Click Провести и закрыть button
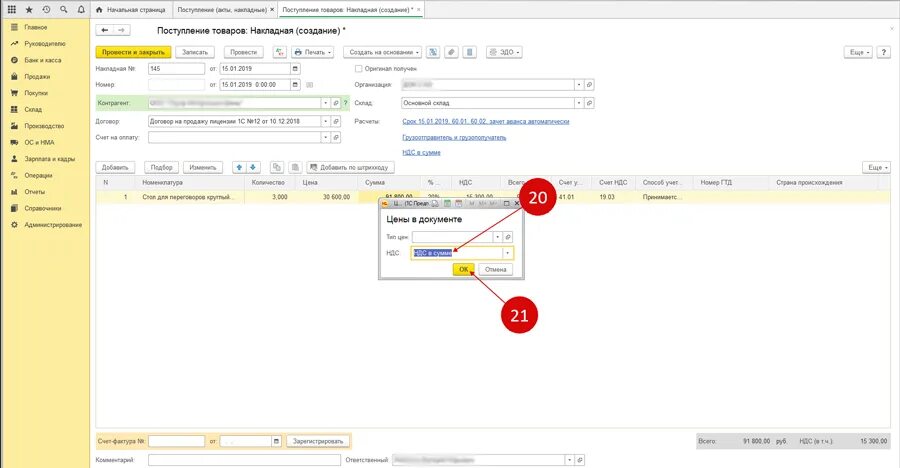Image resolution: width=900 pixels, height=468 pixels. 133,52
